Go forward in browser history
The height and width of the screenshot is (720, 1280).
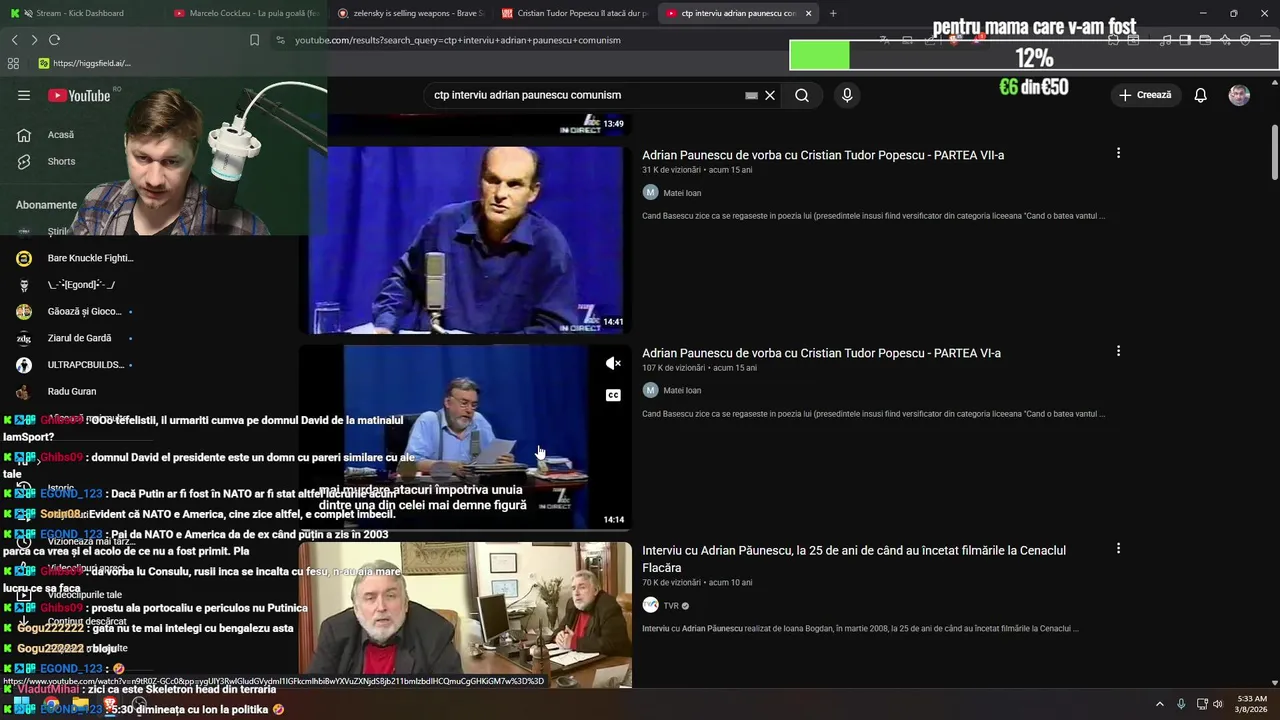[x=34, y=40]
